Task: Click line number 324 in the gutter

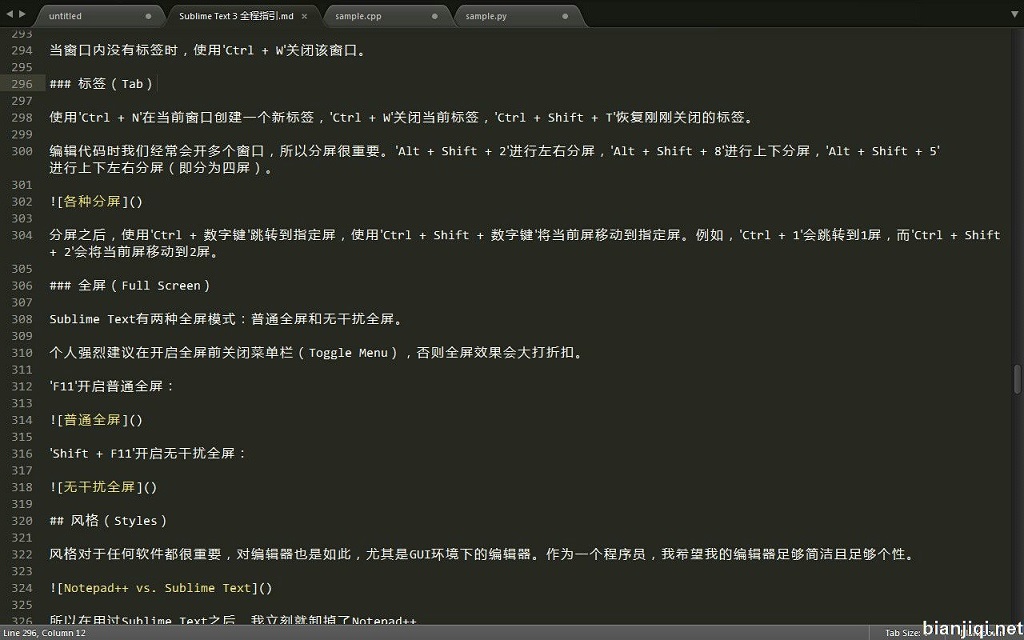Action: pyautogui.click(x=22, y=588)
